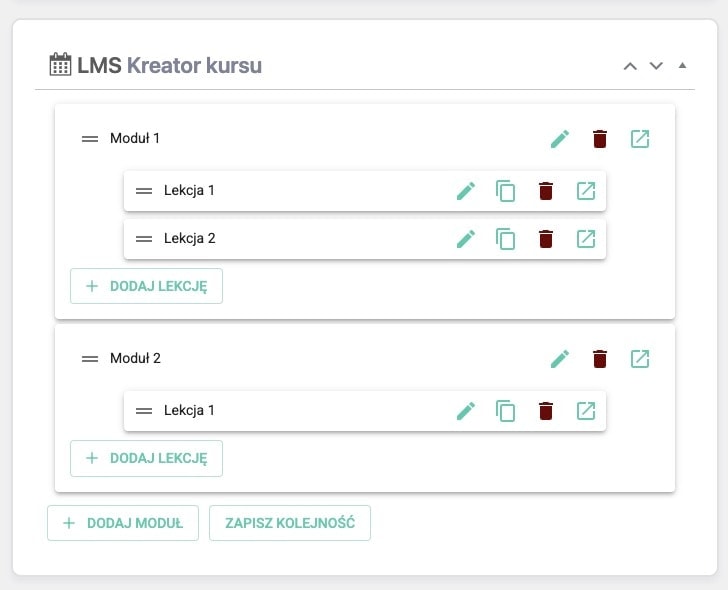Open Lekcja 1 of Moduł 2 externally
Screen dimensions: 728x590
click(586, 411)
